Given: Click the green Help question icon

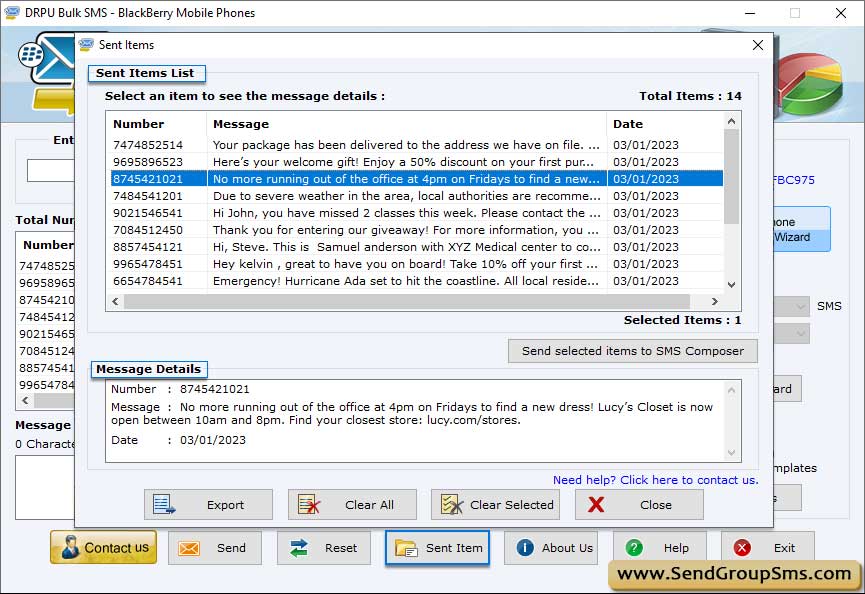Looking at the screenshot, I should coord(634,548).
